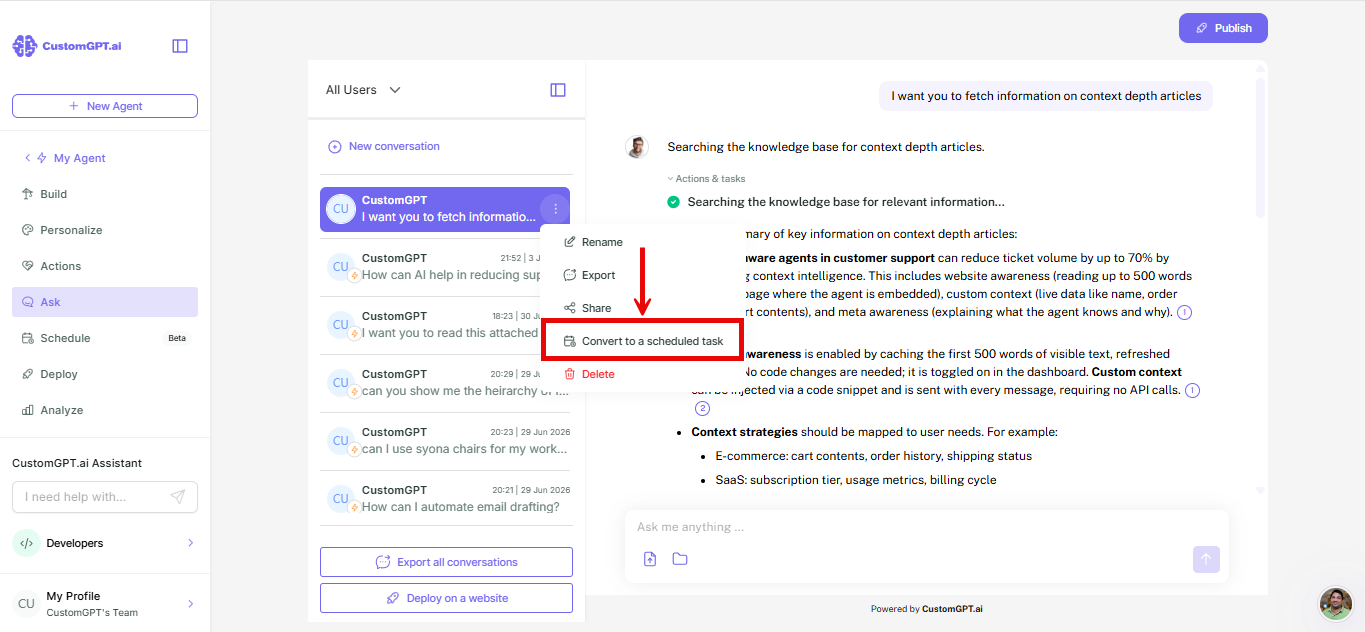1365x632 pixels.
Task: Open options menu for the selected conversation
Action: pos(555,209)
